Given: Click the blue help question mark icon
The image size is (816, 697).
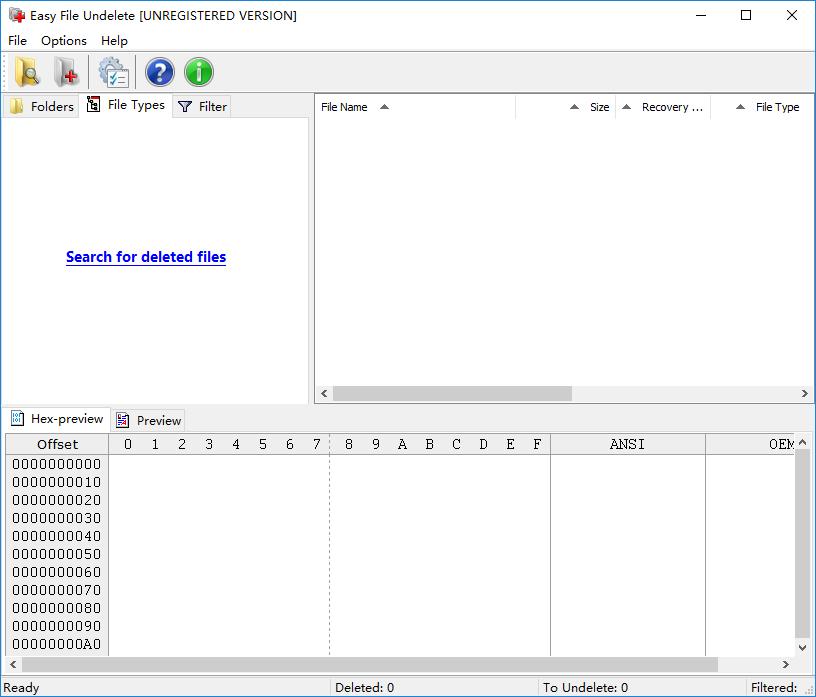Looking at the screenshot, I should click(159, 72).
